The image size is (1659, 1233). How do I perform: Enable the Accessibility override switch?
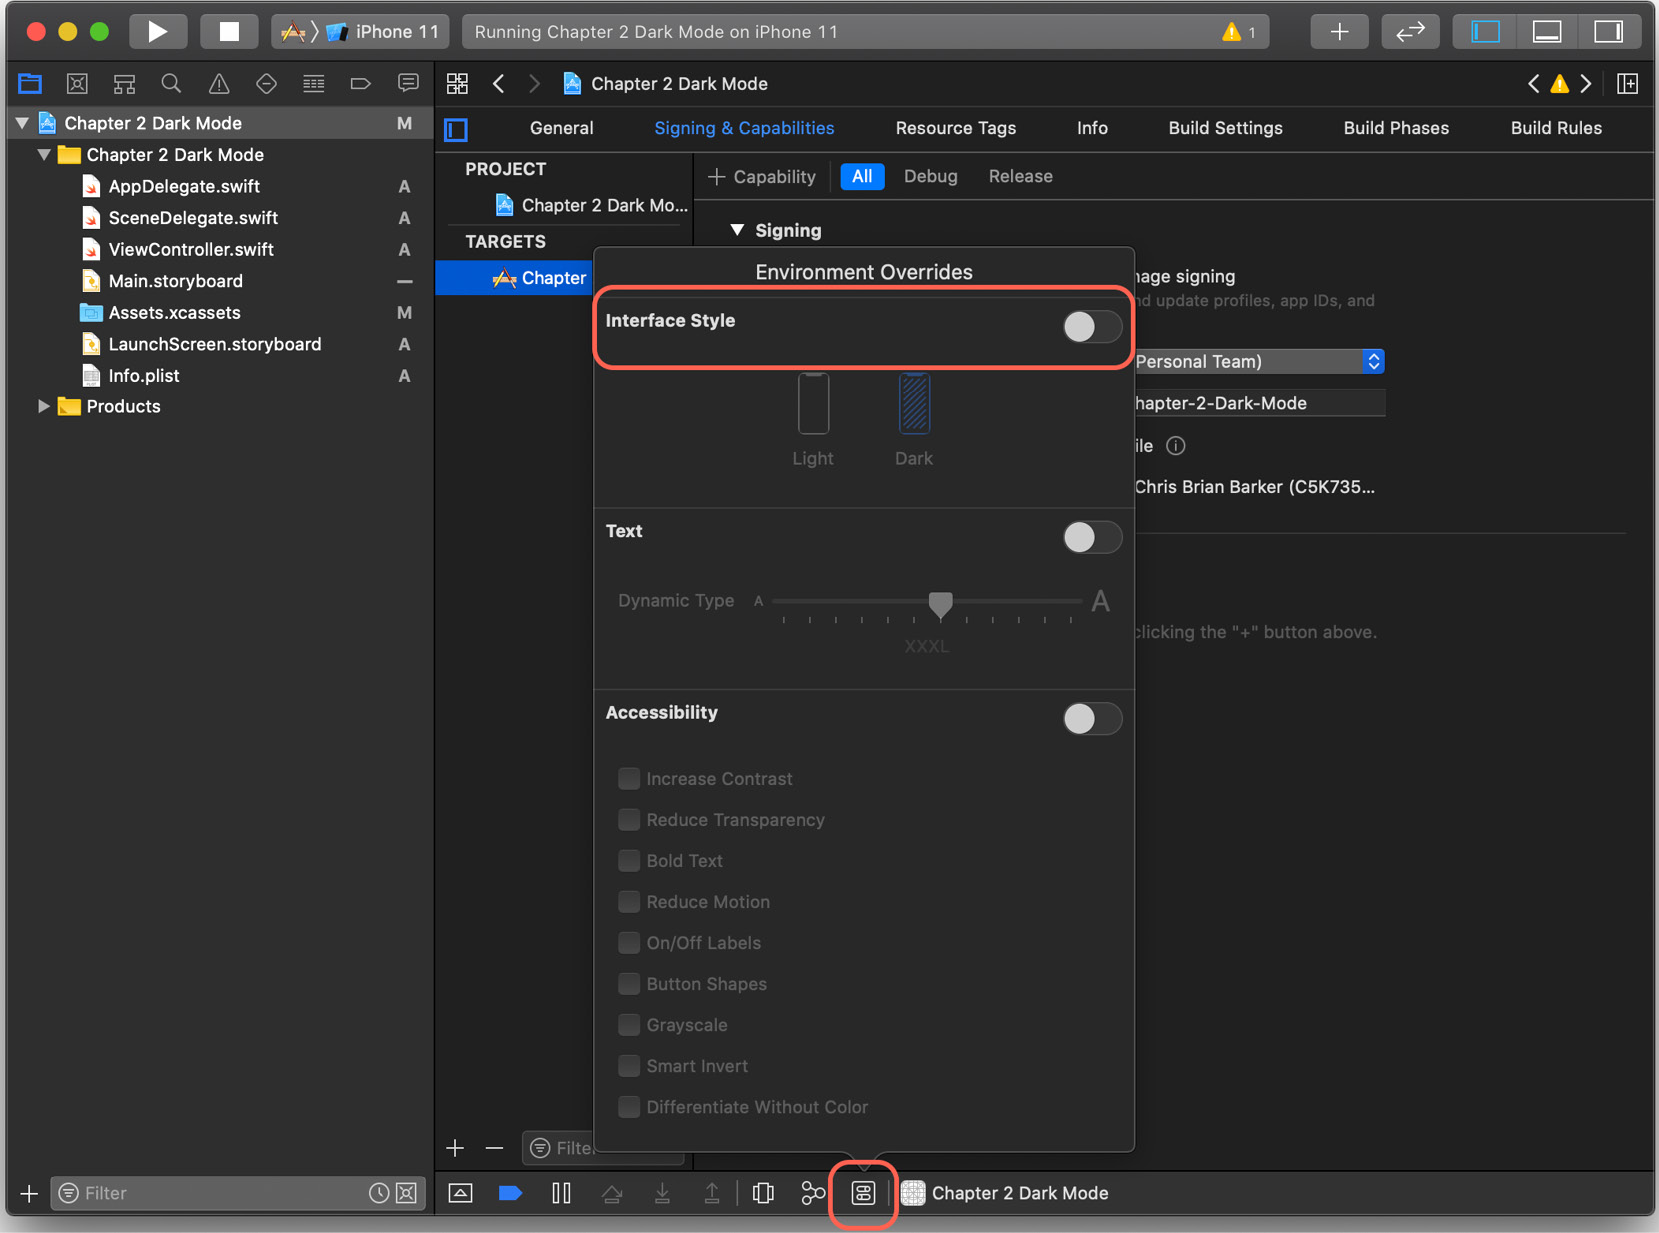1092,718
